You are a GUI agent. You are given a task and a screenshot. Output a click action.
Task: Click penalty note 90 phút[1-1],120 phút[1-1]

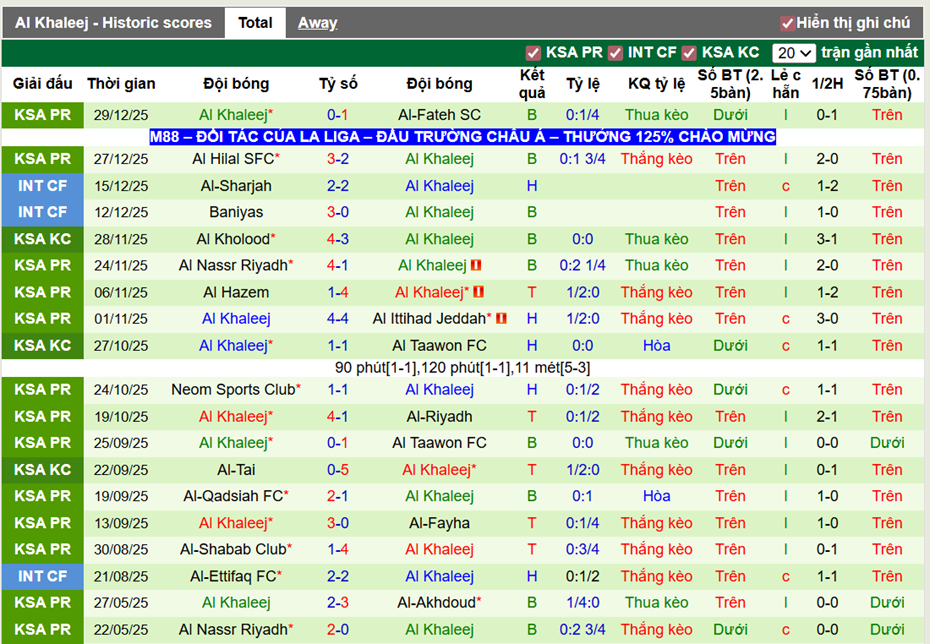(x=463, y=368)
